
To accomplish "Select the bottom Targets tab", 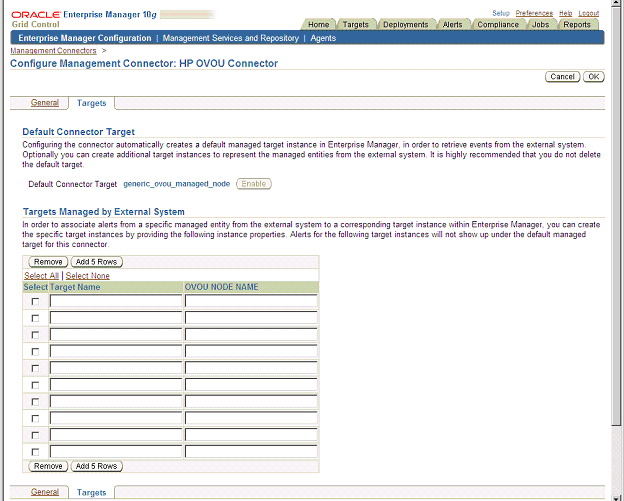I will tap(92, 492).
